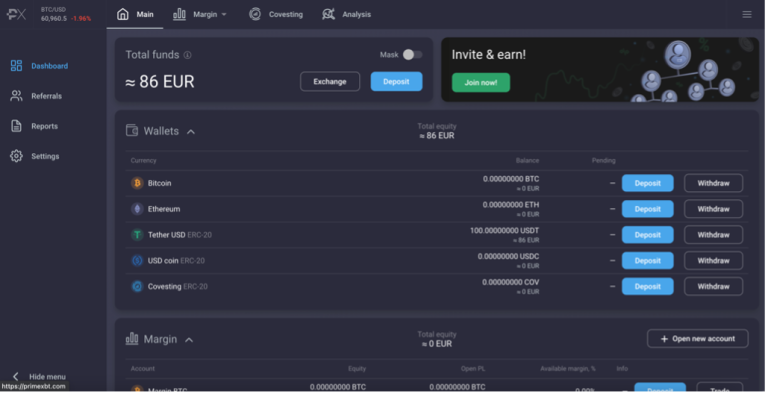Click the Analysis icon in top navigation

329,14
